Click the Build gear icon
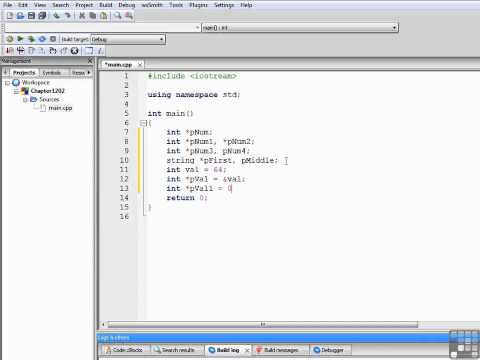 [x=10, y=39]
